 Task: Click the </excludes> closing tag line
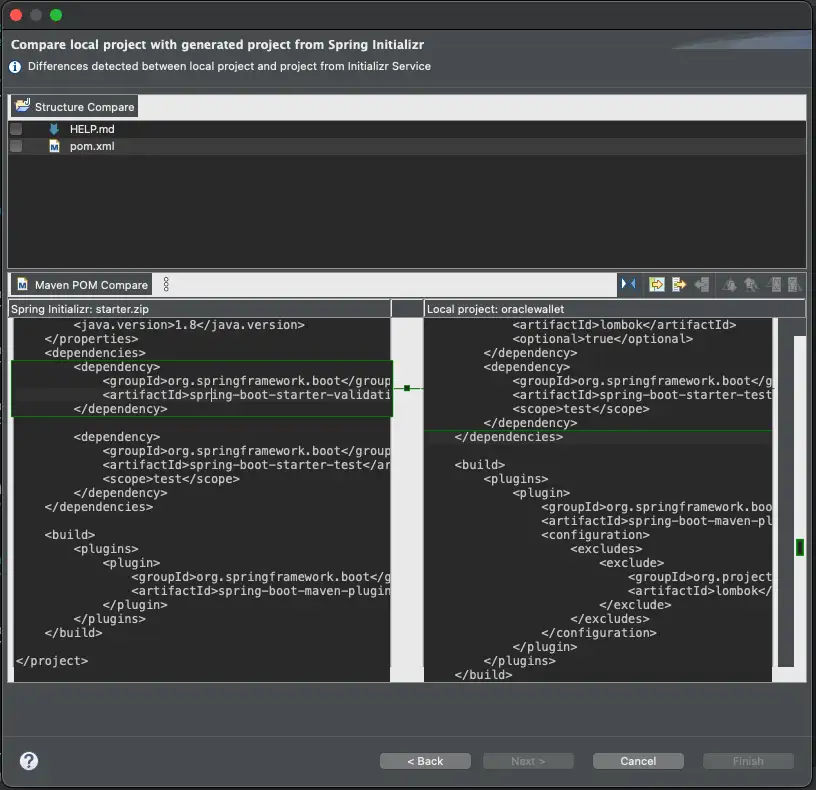(x=610, y=619)
